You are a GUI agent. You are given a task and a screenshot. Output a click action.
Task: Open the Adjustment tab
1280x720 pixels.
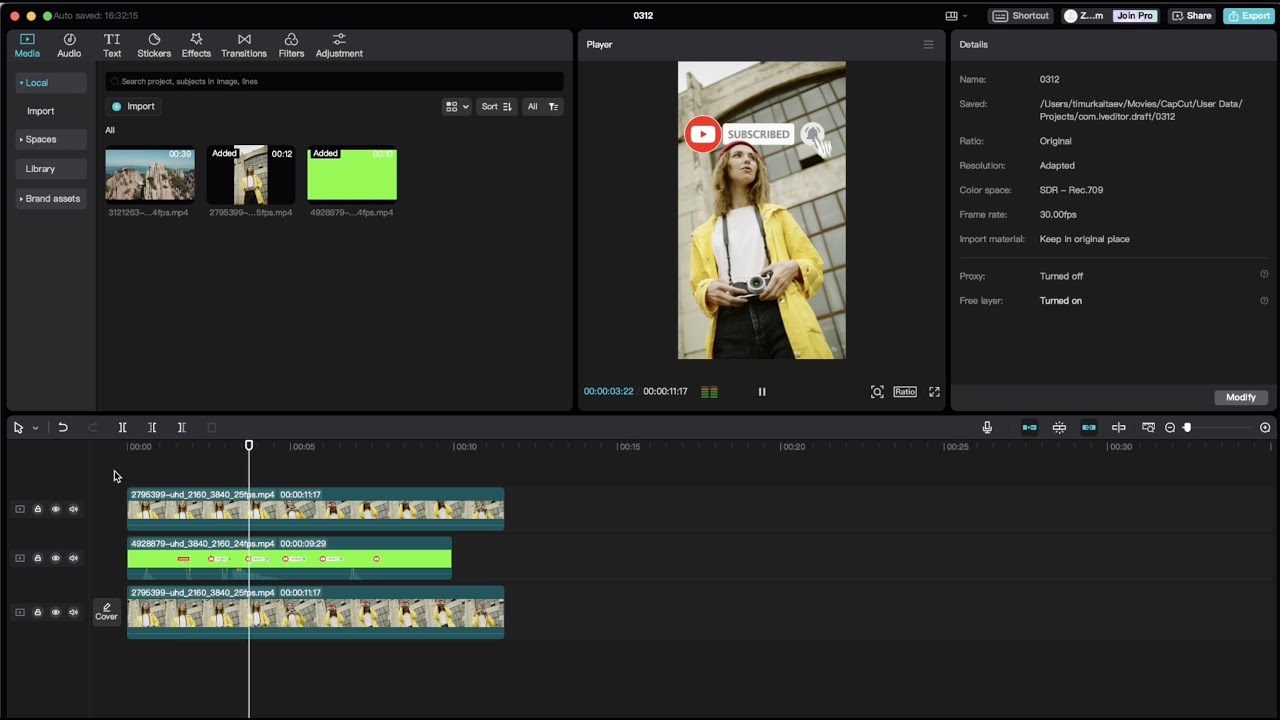click(339, 45)
